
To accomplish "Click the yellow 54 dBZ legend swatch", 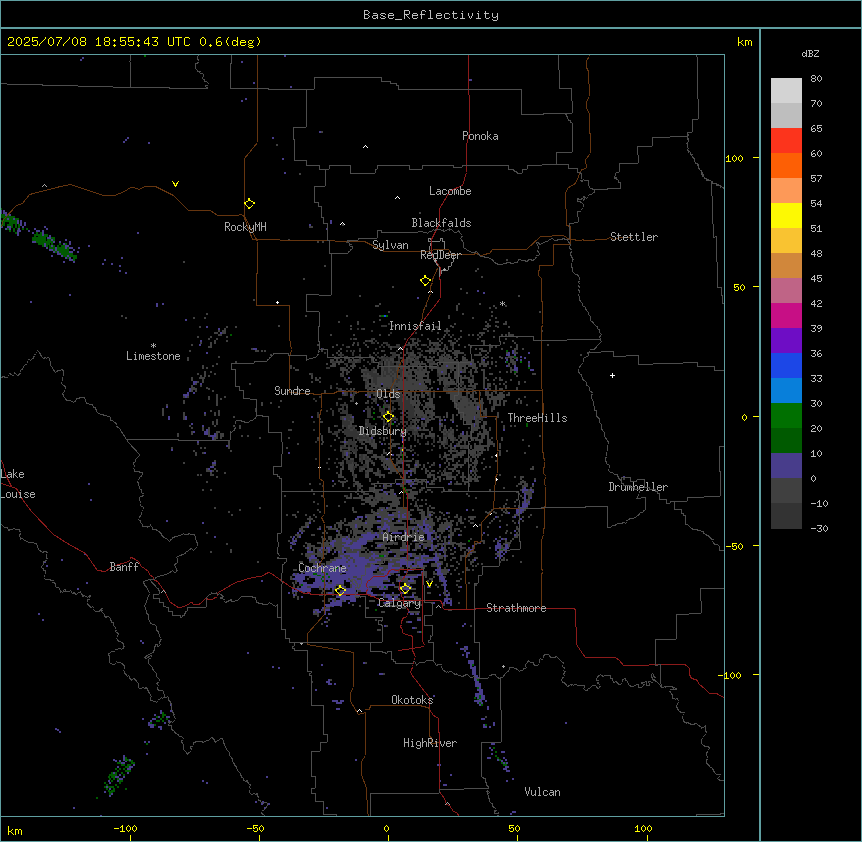I will point(786,215).
